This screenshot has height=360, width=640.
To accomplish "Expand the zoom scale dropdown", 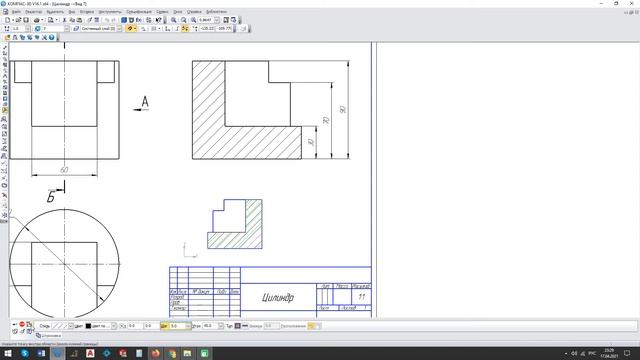I will (217, 20).
